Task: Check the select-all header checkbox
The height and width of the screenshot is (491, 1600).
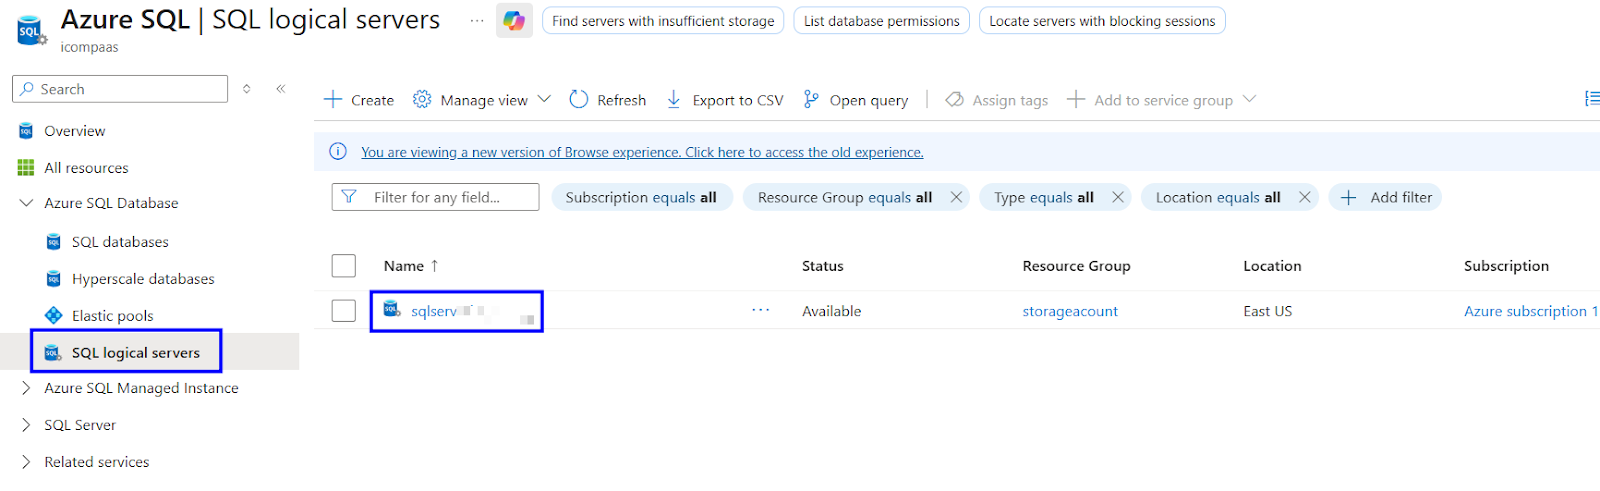Action: click(x=344, y=265)
